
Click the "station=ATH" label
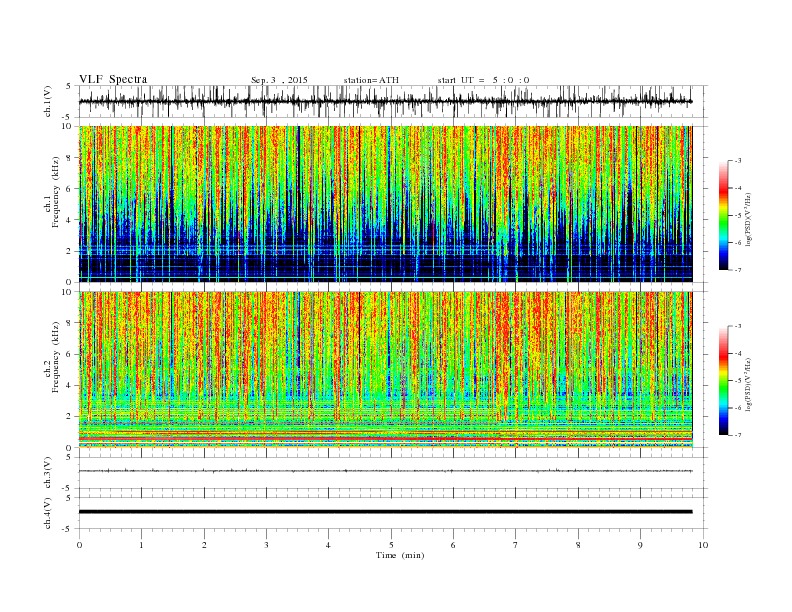pyautogui.click(x=371, y=80)
